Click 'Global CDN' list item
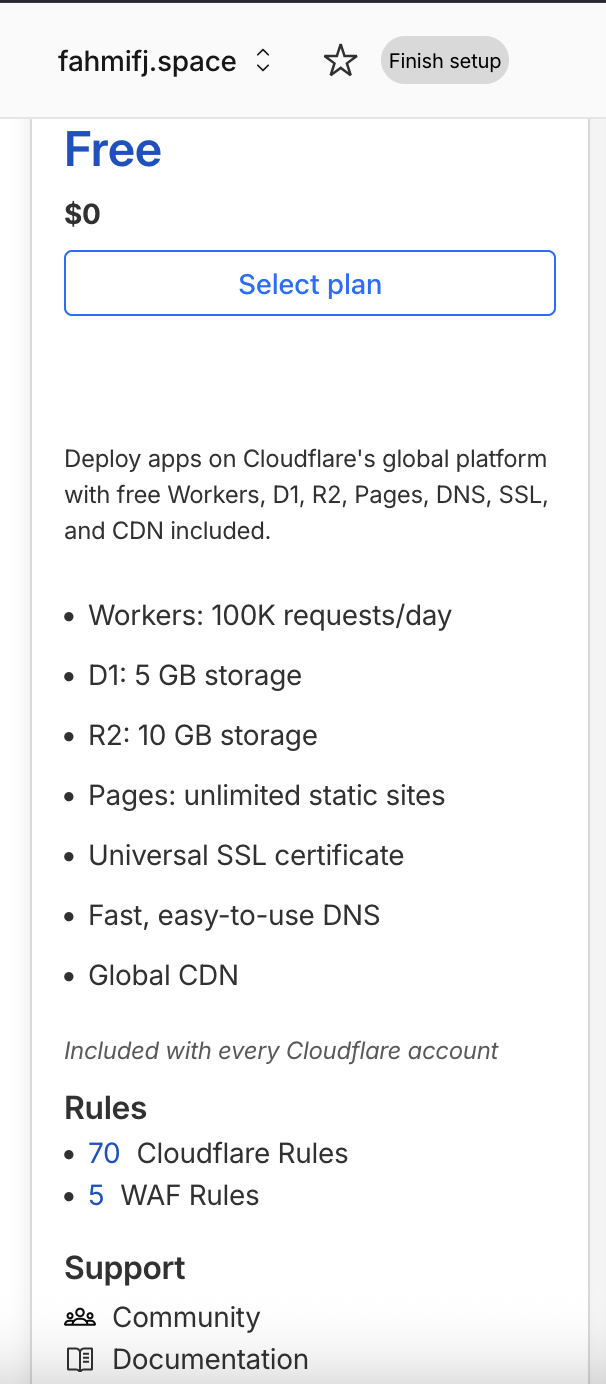The image size is (606, 1384). [x=163, y=975]
